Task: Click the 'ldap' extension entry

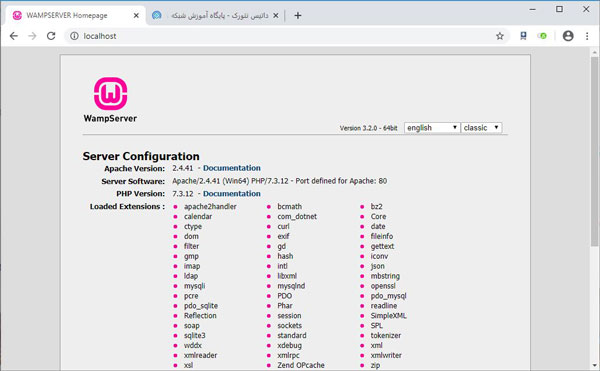Action: point(191,276)
